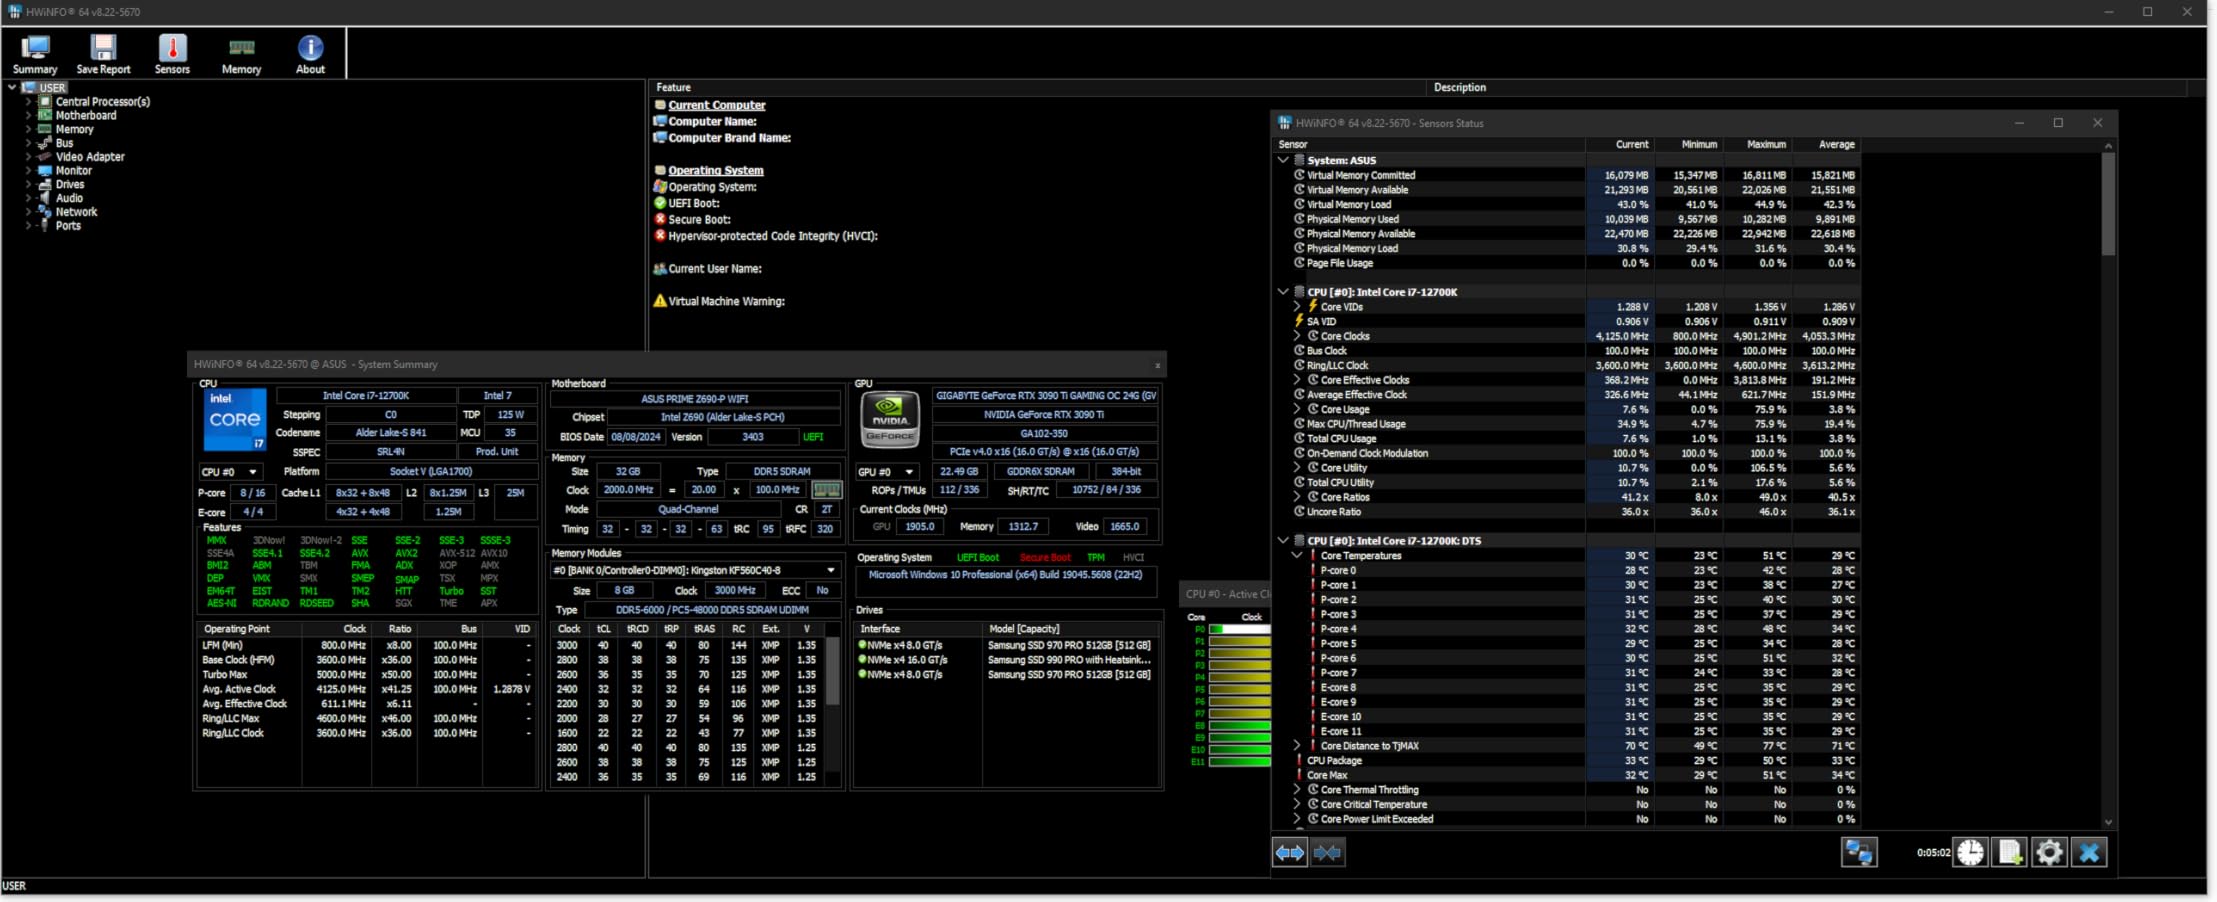This screenshot has height=902, width=2217.
Task: Expand the Central Processor(s) tree node
Action: [x=28, y=102]
